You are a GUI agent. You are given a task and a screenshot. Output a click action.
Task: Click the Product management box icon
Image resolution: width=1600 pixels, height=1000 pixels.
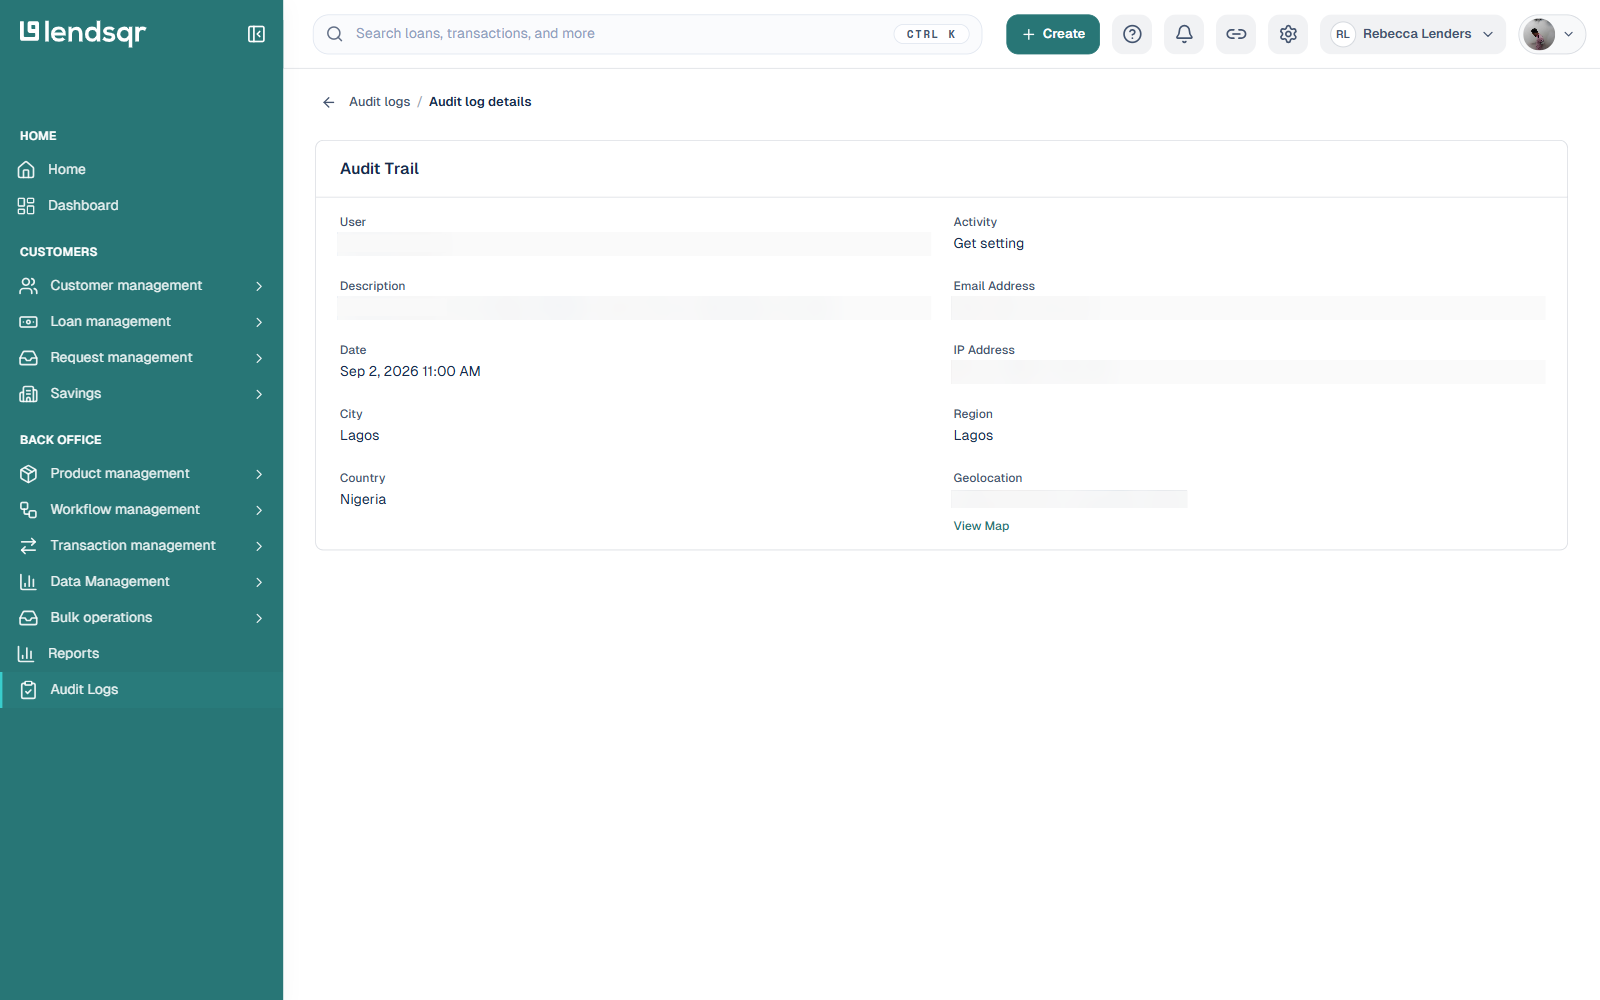click(29, 474)
